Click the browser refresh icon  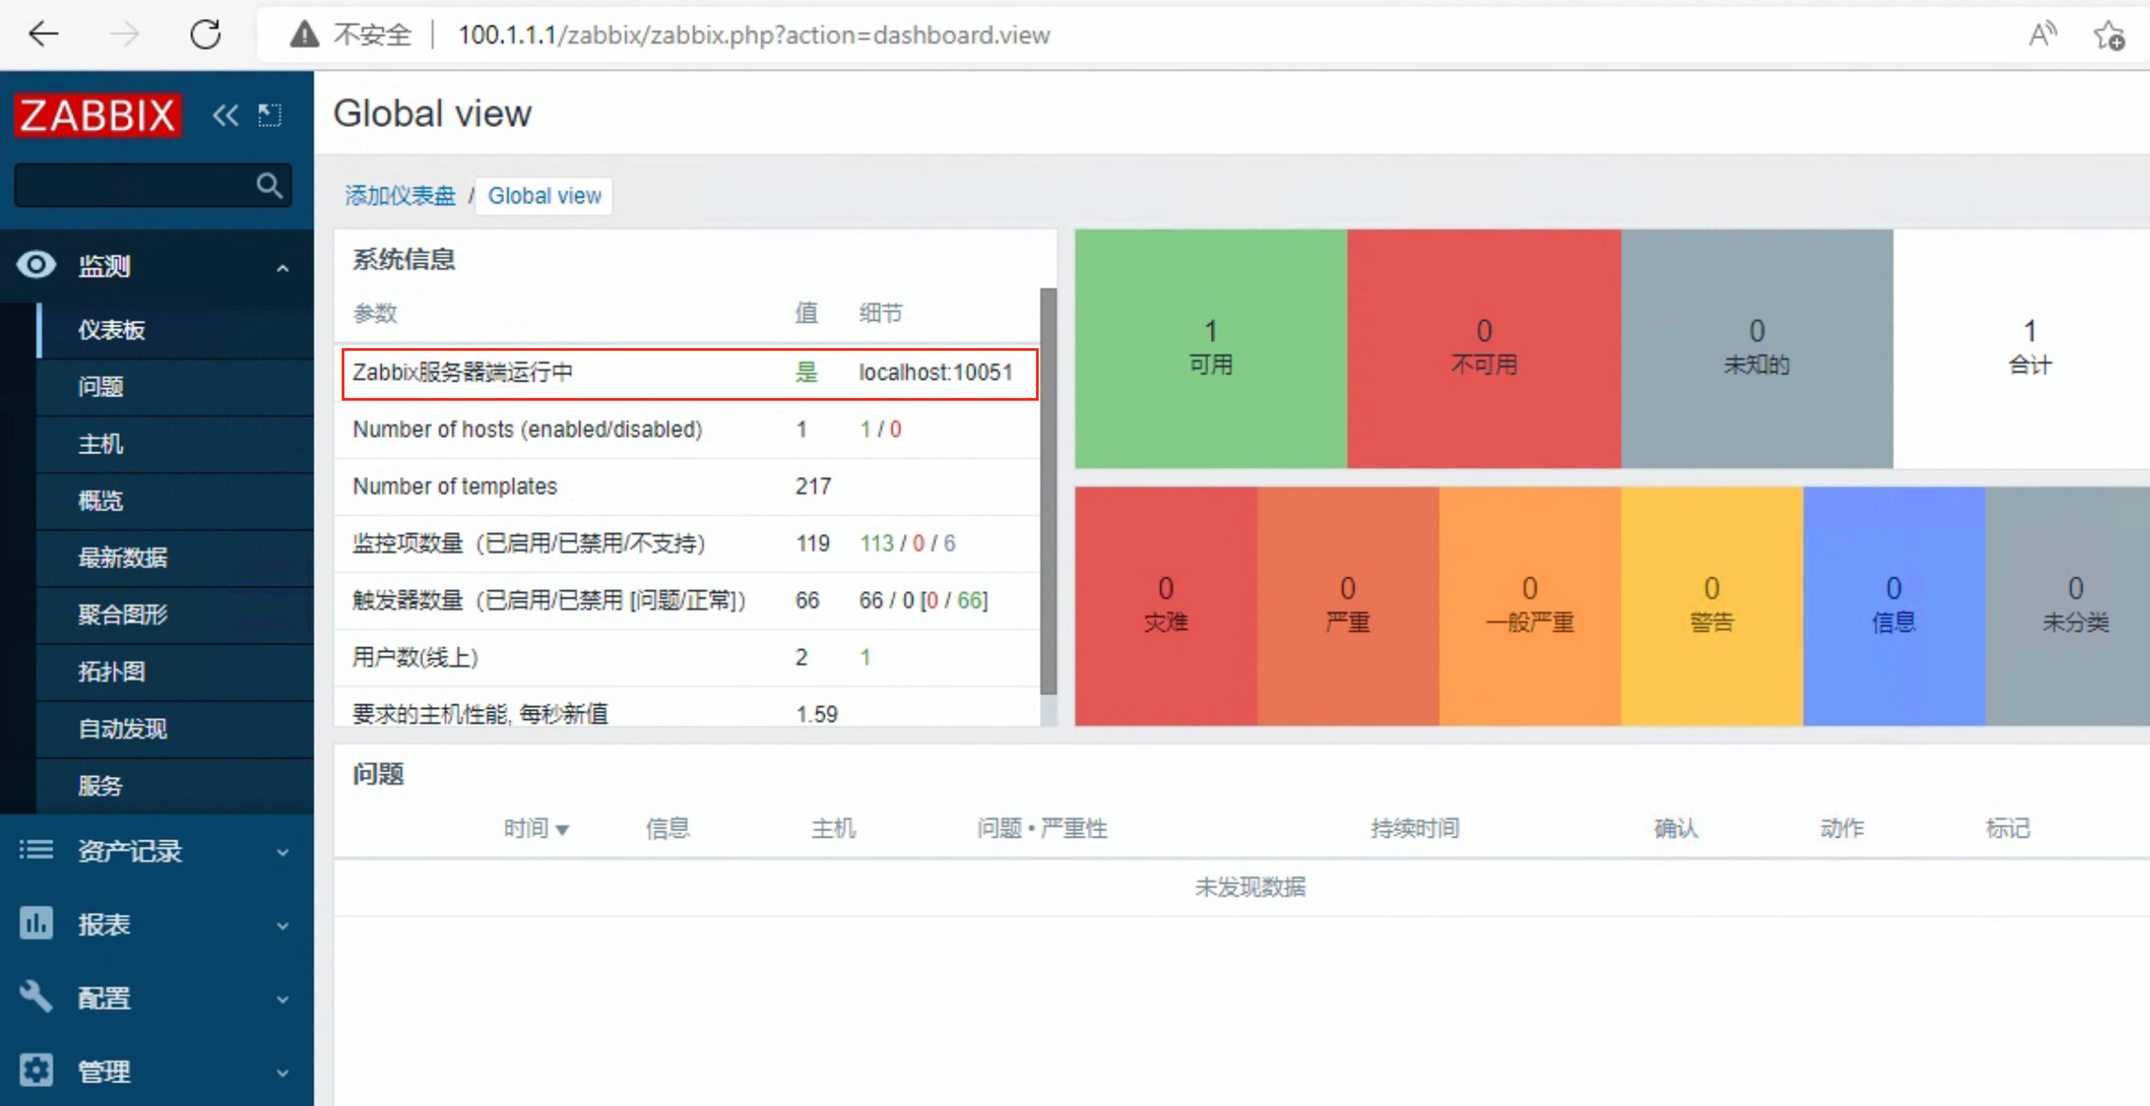(x=205, y=35)
